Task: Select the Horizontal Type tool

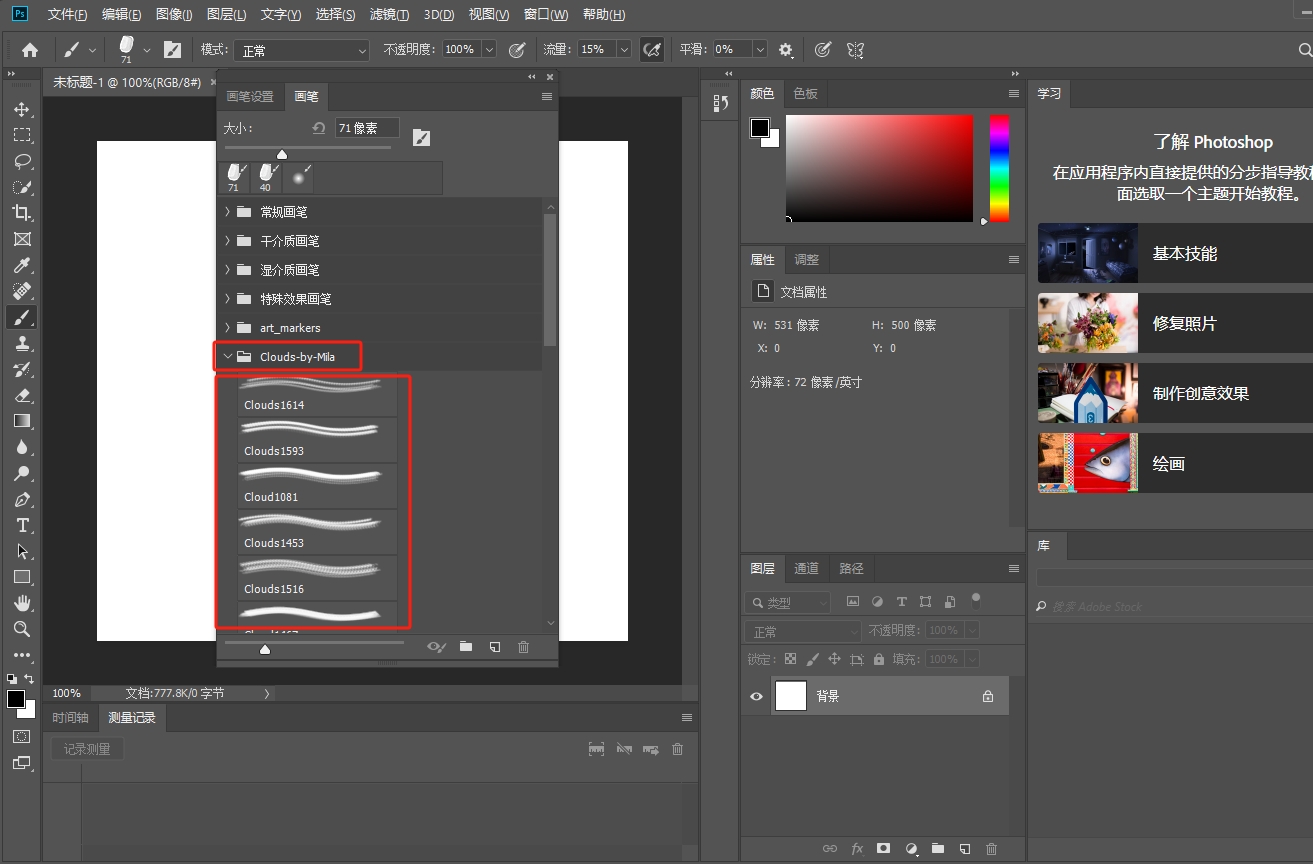Action: (22, 525)
